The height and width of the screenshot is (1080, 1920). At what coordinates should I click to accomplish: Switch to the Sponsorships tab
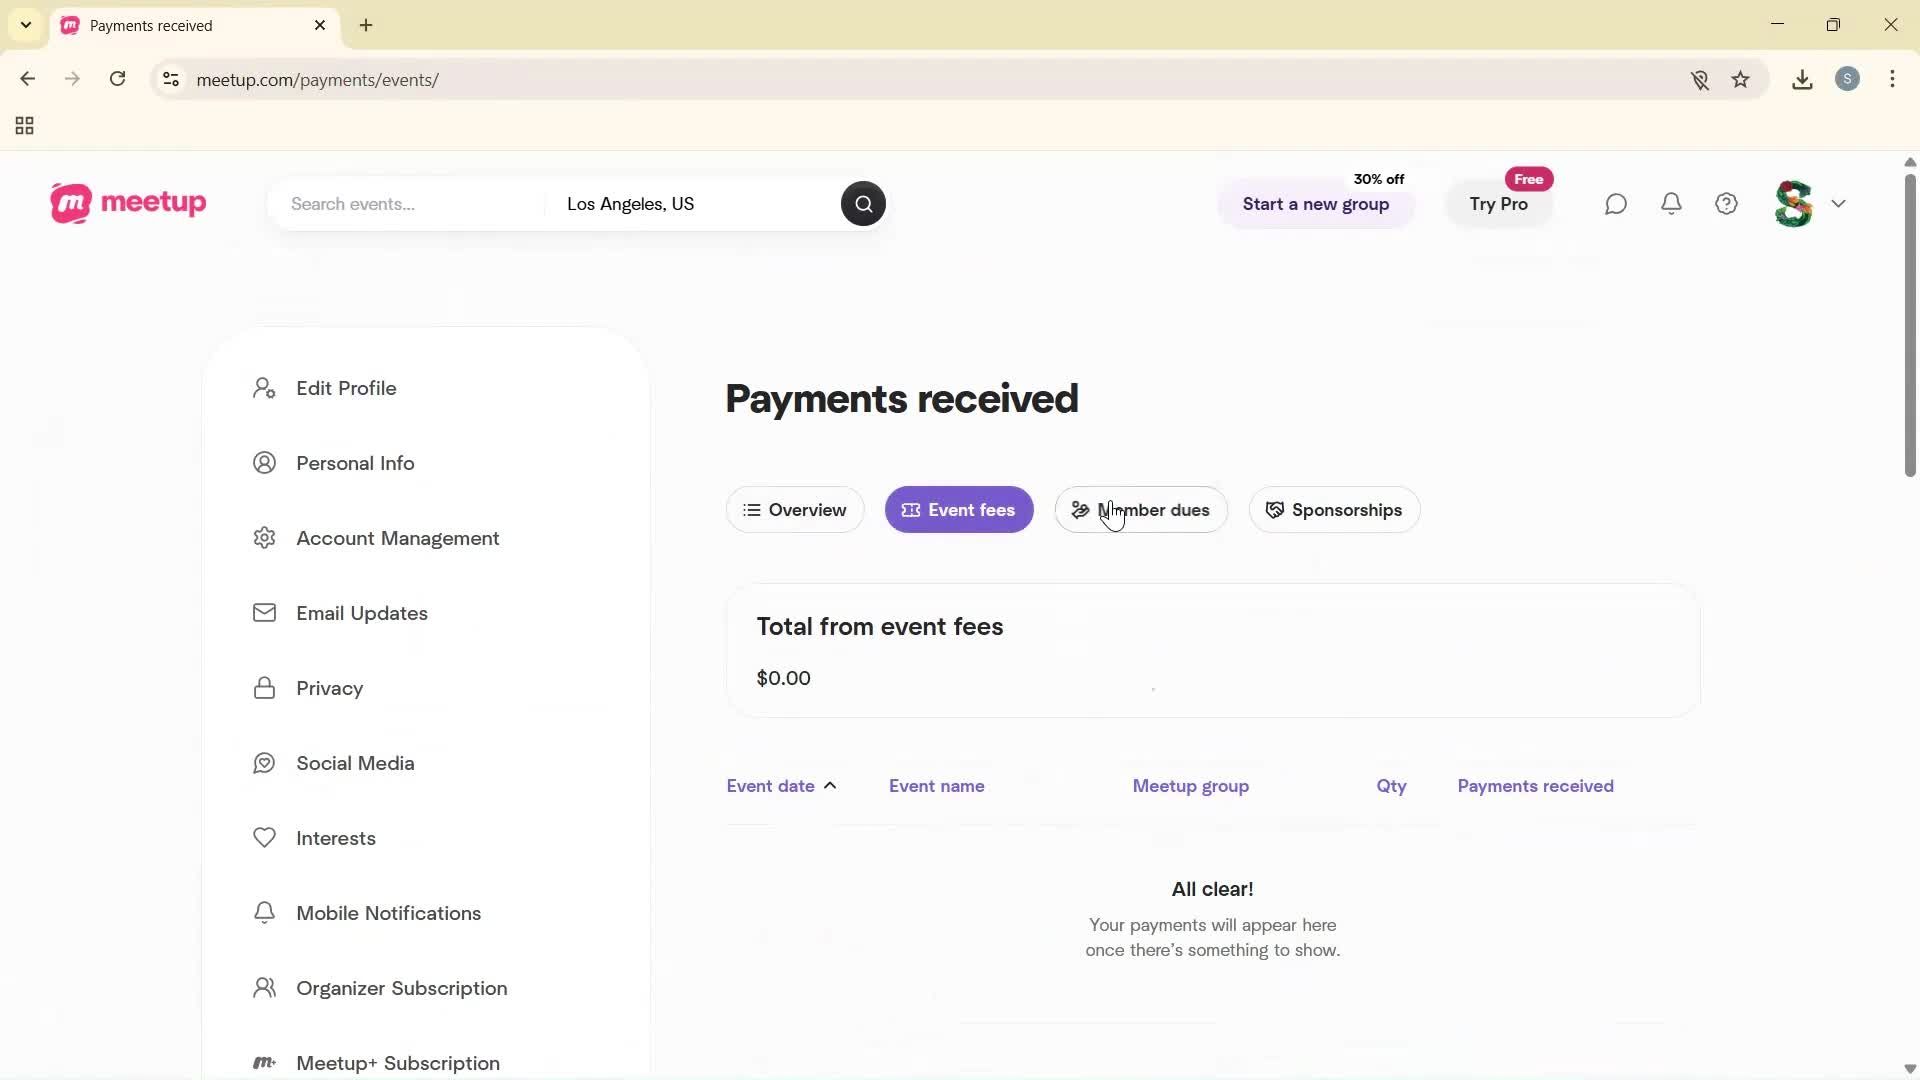tap(1334, 510)
